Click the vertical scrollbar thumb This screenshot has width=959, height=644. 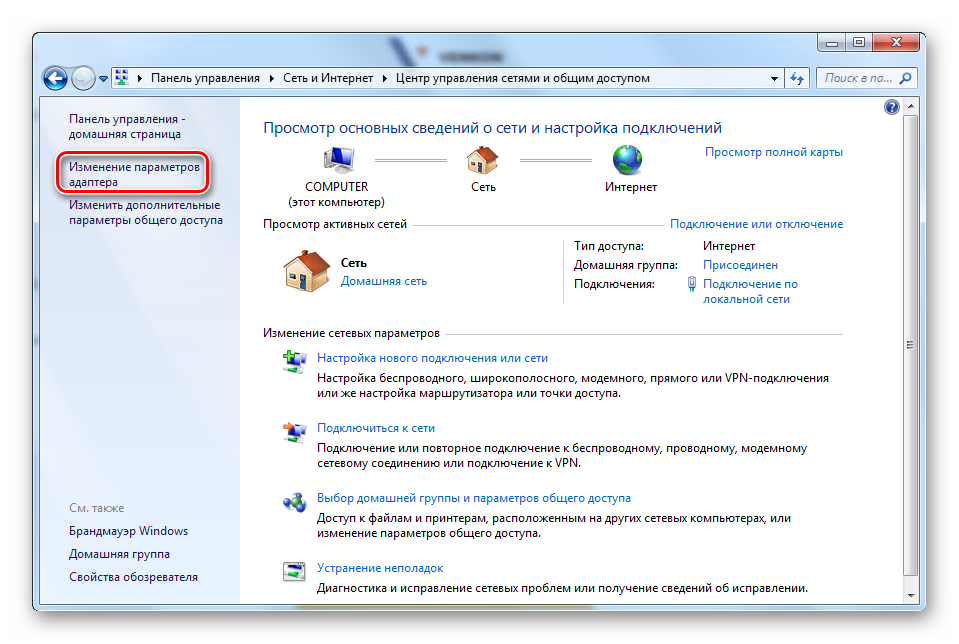pos(911,345)
